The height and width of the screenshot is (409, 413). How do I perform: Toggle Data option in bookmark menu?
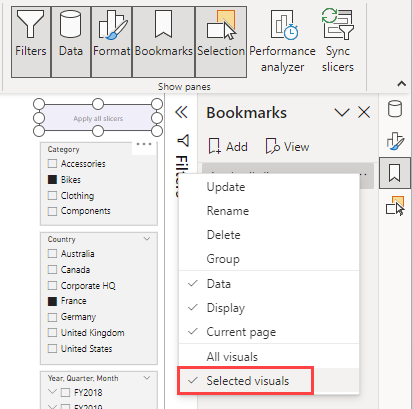point(269,284)
